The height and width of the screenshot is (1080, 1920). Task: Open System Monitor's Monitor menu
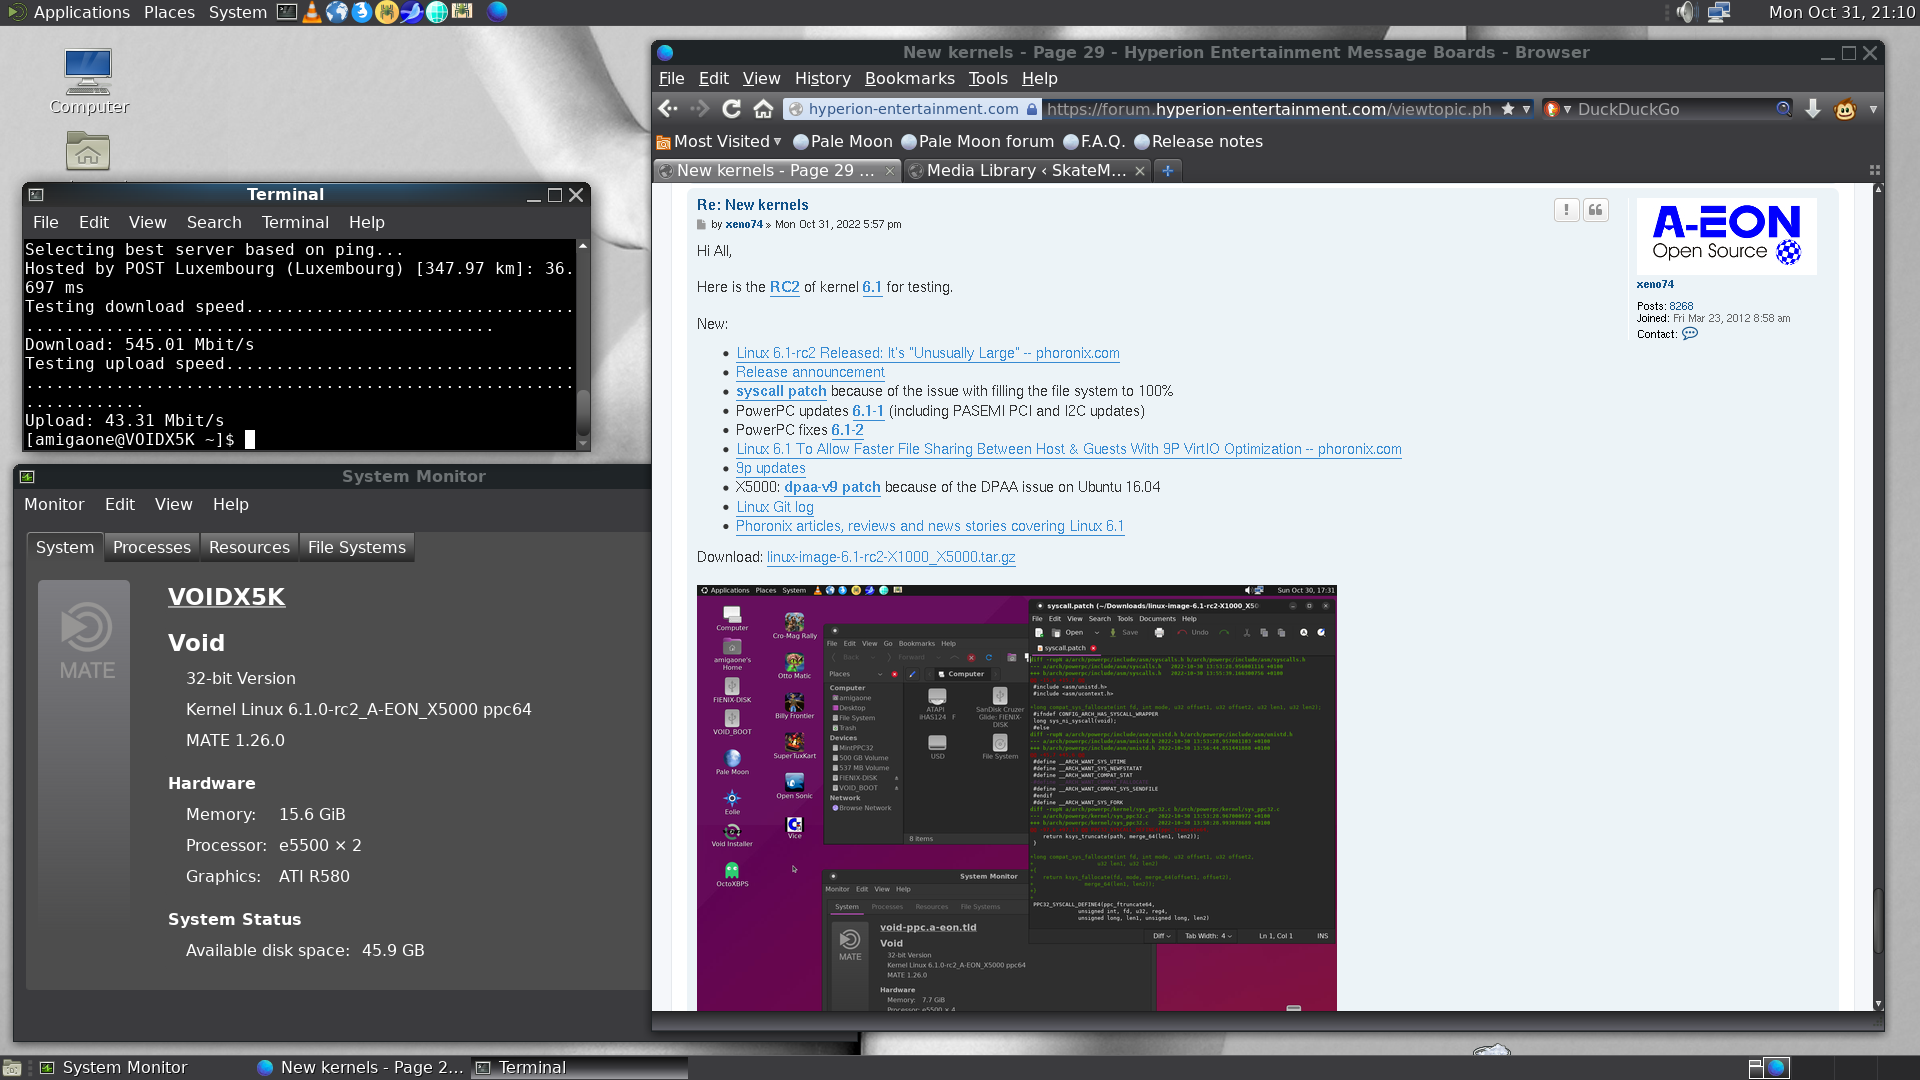pyautogui.click(x=54, y=504)
